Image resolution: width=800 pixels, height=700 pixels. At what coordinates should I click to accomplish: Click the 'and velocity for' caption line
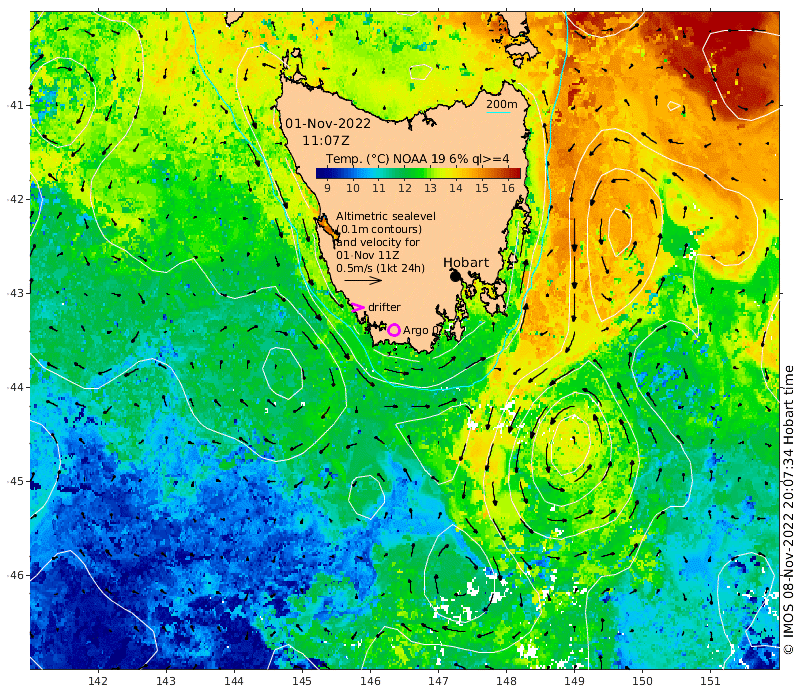378,242
